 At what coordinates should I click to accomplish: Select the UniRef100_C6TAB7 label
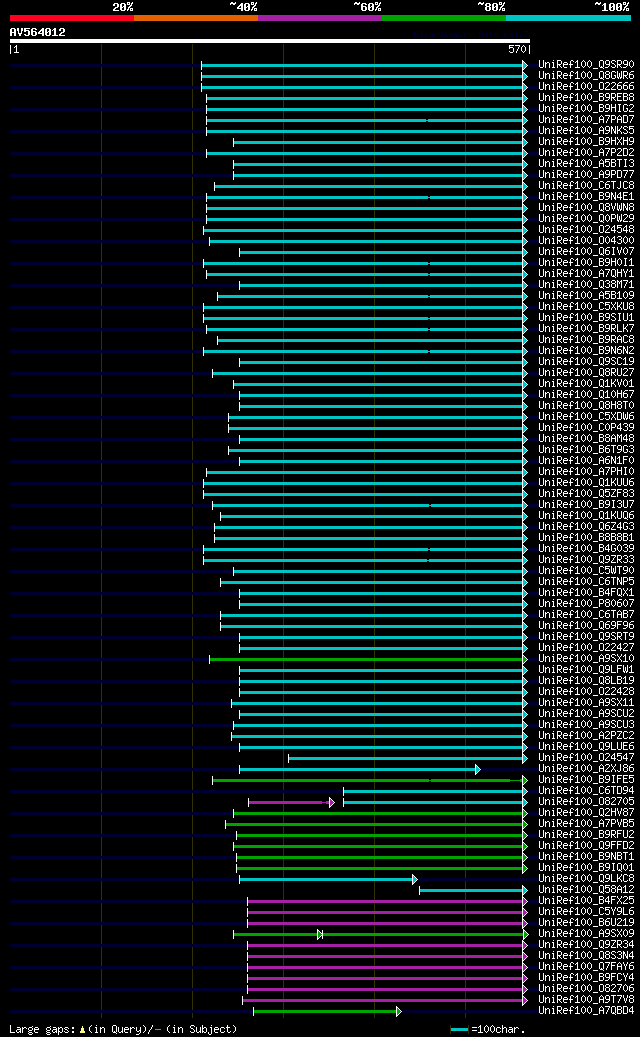pyautogui.click(x=586, y=614)
